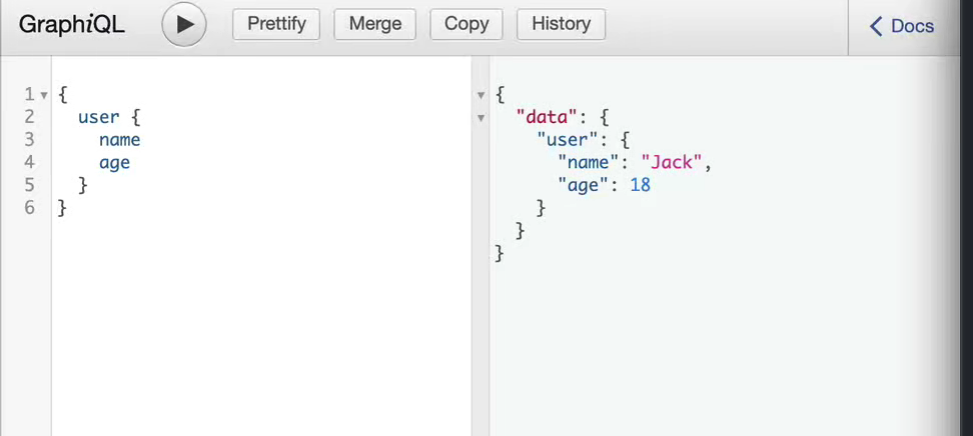Click the name field in the query editor
The image size is (973, 436).
click(119, 140)
